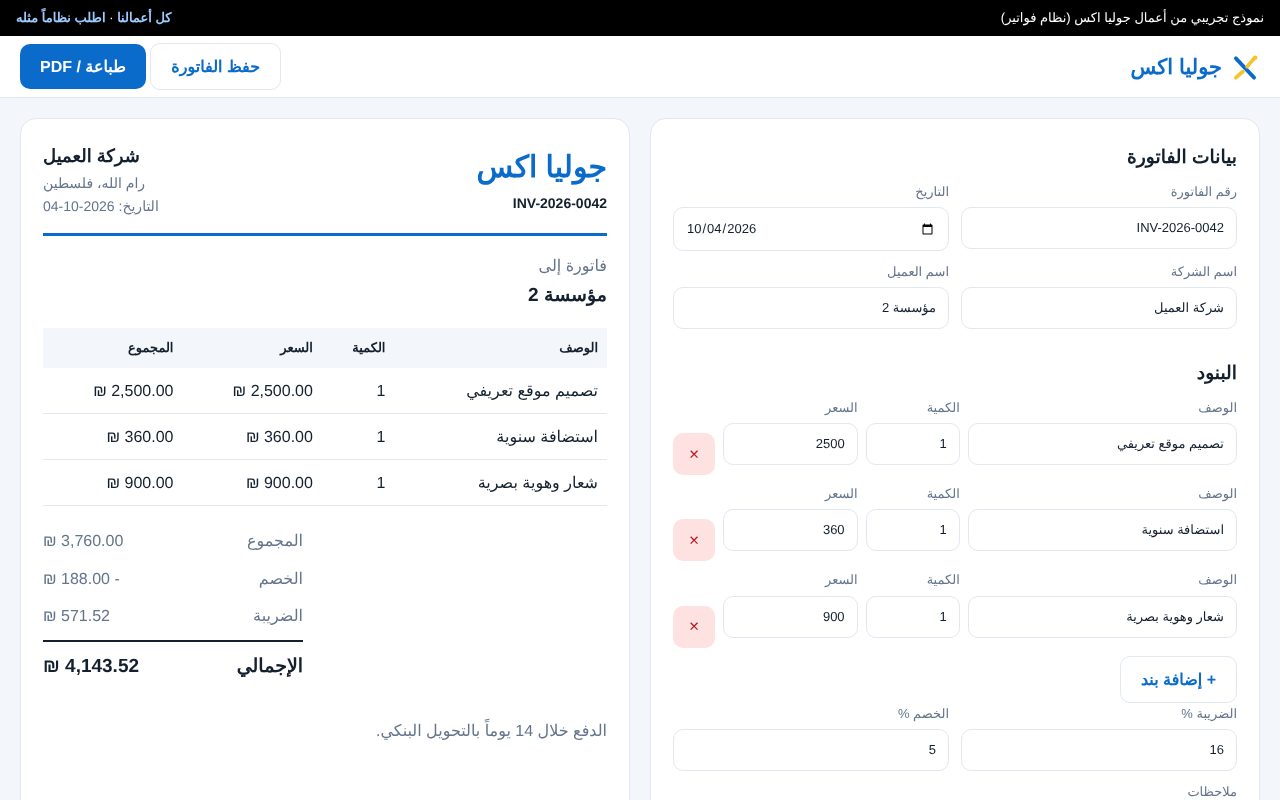Screen dimensions: 1280x800
Task: Select quantity field for استضافة سنوية item
Action: [x=913, y=530]
